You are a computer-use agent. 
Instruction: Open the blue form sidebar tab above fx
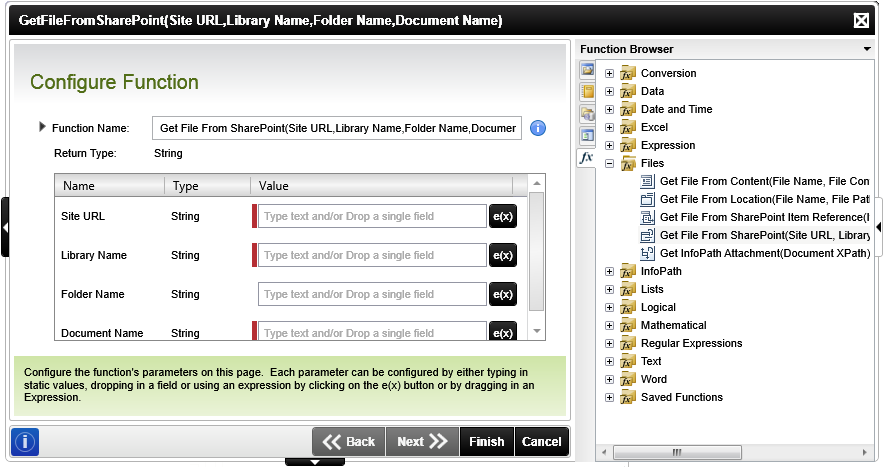tap(587, 135)
